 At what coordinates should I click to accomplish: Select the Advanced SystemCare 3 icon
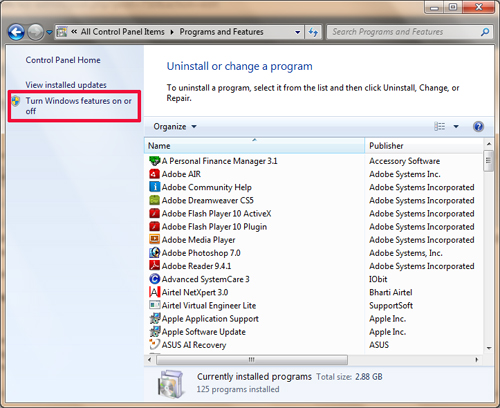[154, 279]
